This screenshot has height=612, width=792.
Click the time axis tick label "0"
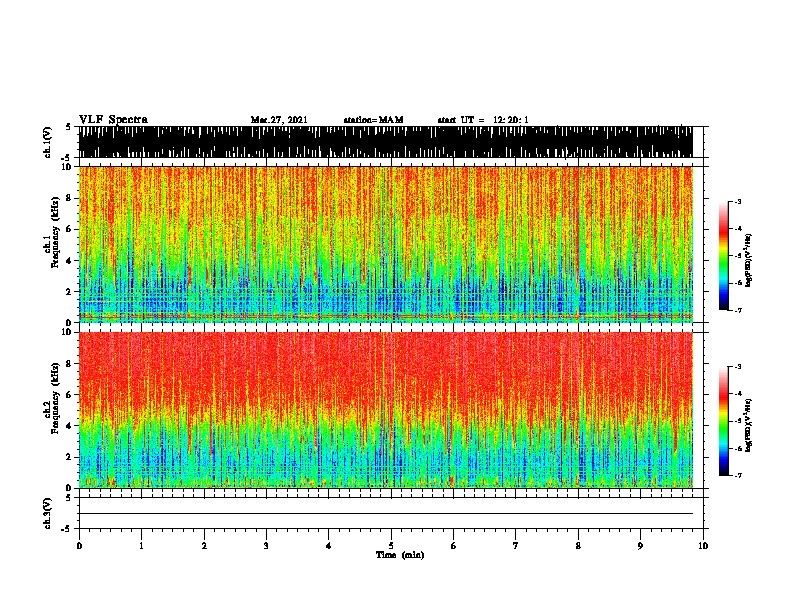tap(79, 546)
